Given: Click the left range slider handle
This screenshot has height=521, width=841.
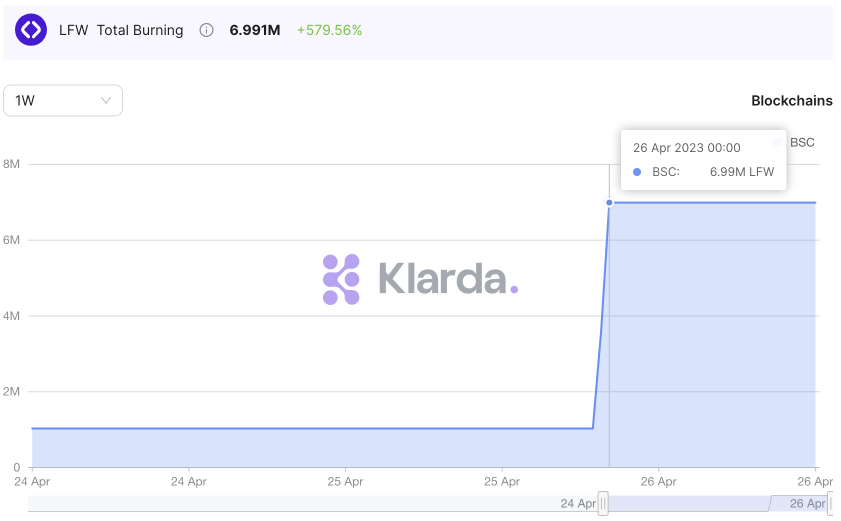Looking at the screenshot, I should pos(603,503).
